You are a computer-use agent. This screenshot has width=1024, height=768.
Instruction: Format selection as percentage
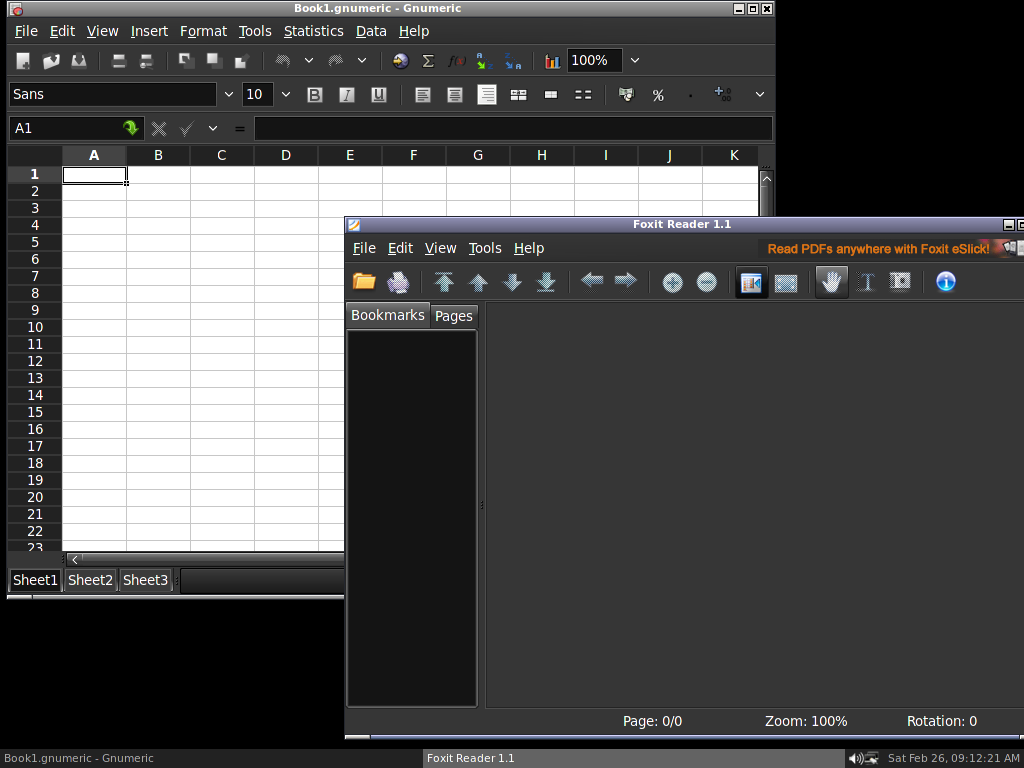[658, 95]
